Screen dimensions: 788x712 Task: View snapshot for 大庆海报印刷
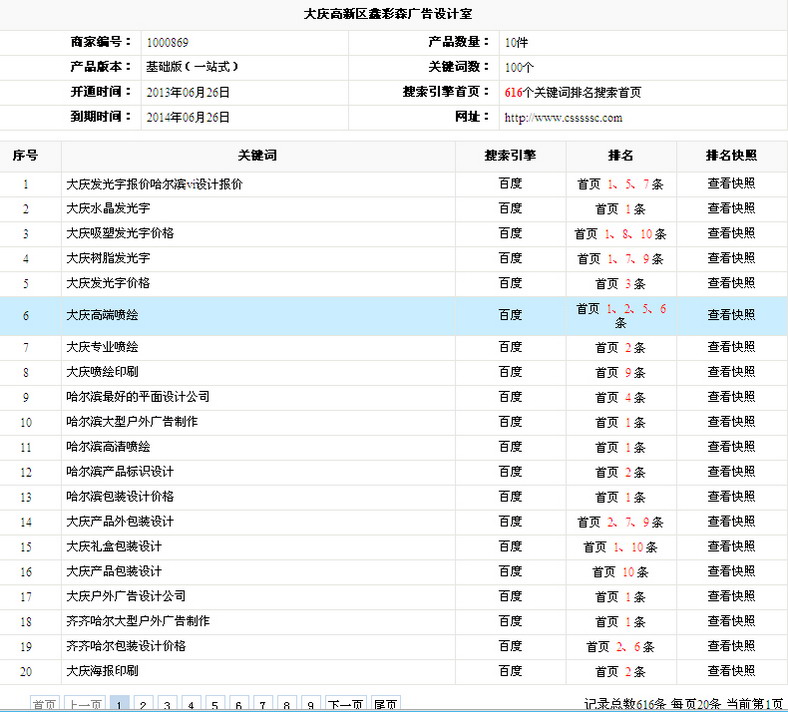[x=731, y=671]
